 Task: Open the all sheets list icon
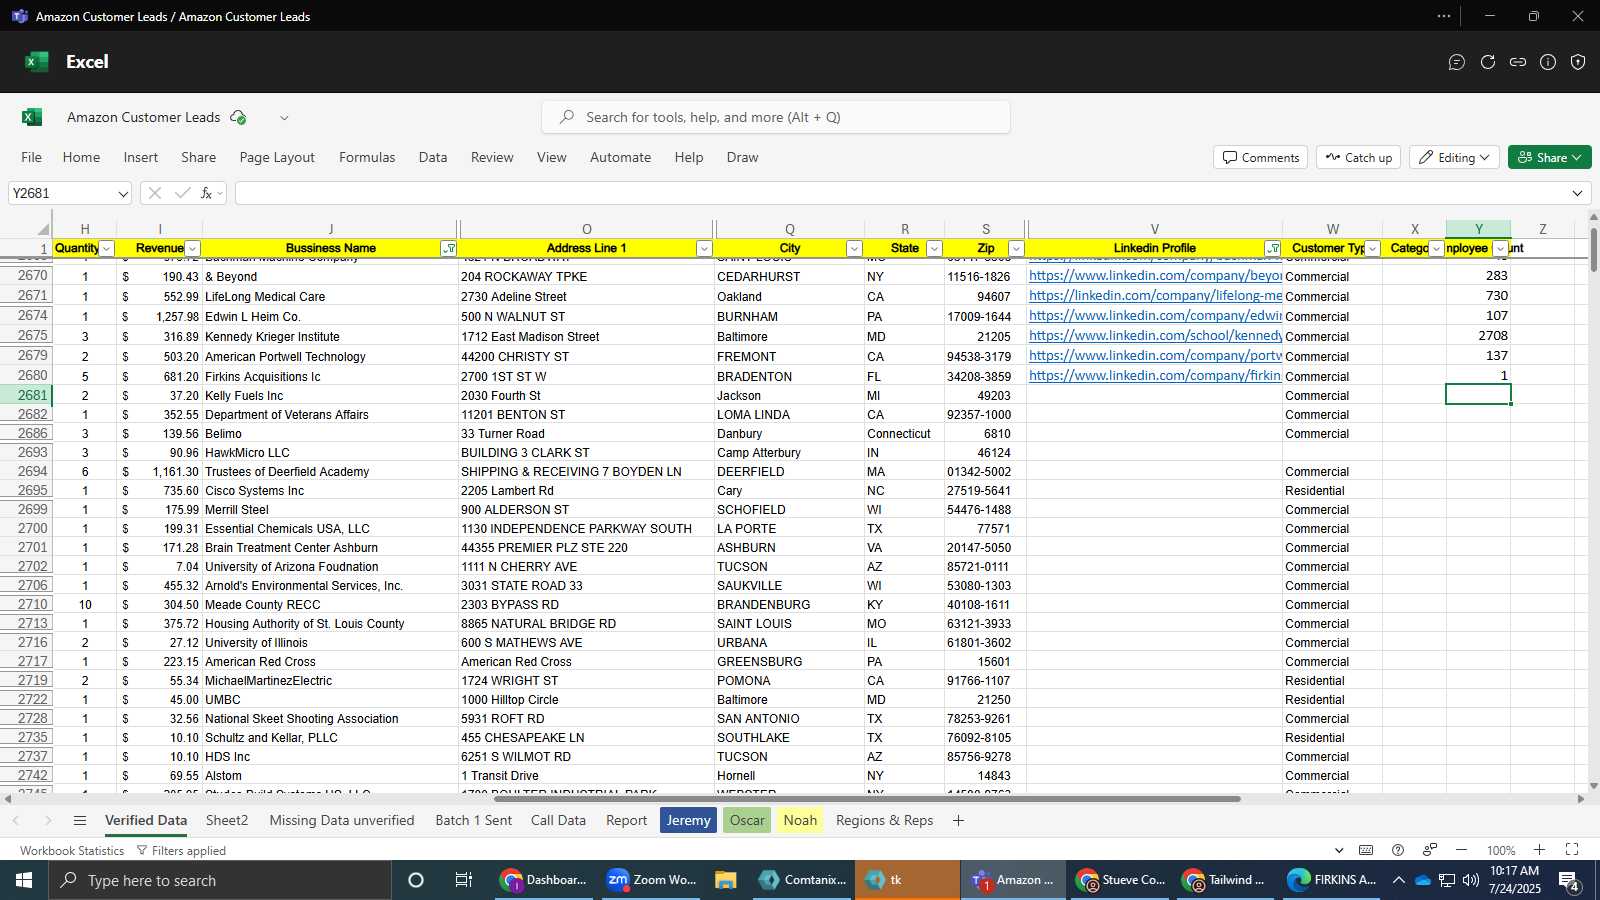80,820
